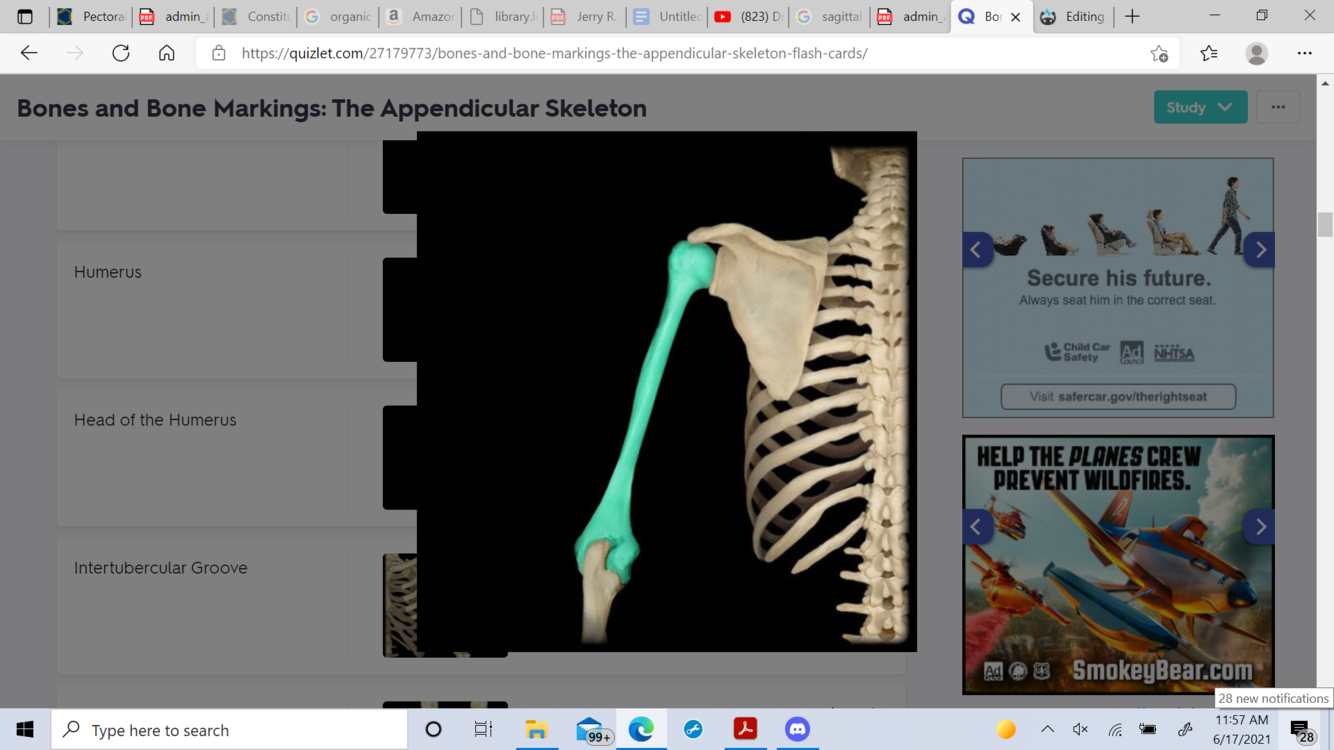1334x750 pixels.
Task: Show hidden system tray icons
Action: point(1047,730)
